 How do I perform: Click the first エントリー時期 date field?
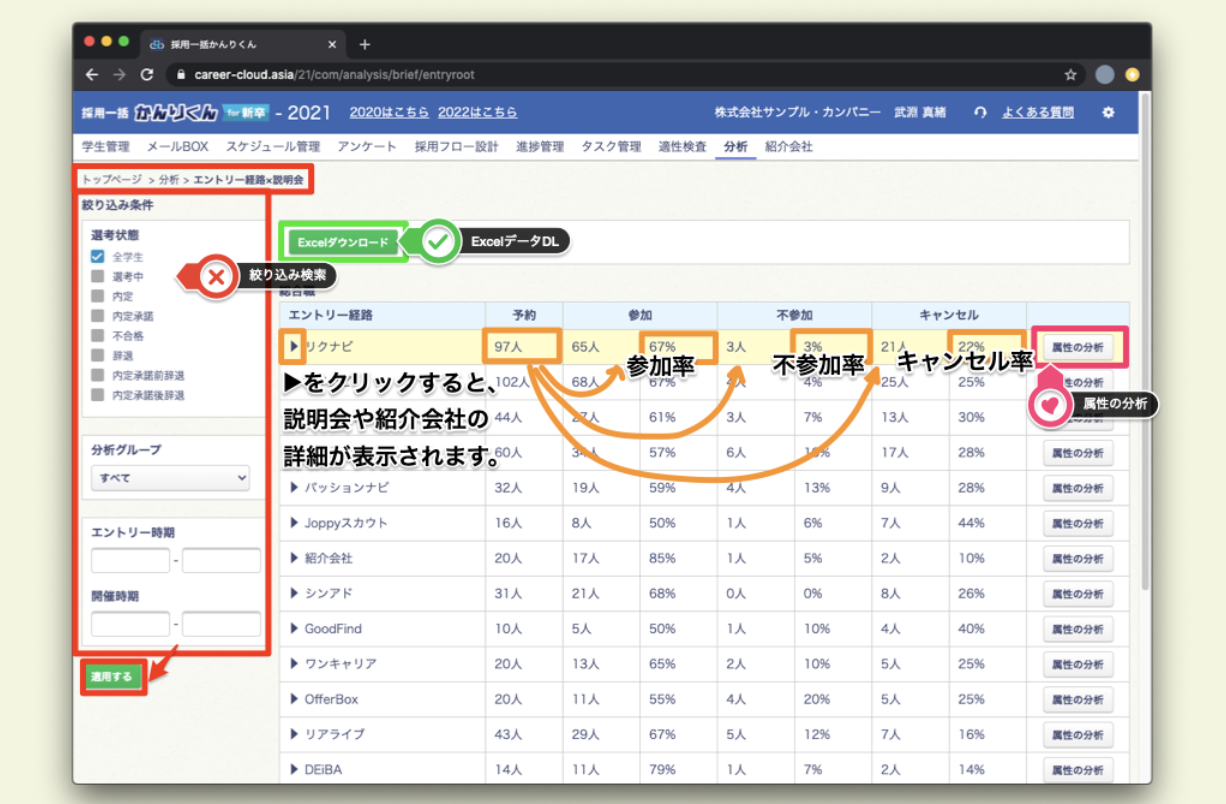[130, 561]
